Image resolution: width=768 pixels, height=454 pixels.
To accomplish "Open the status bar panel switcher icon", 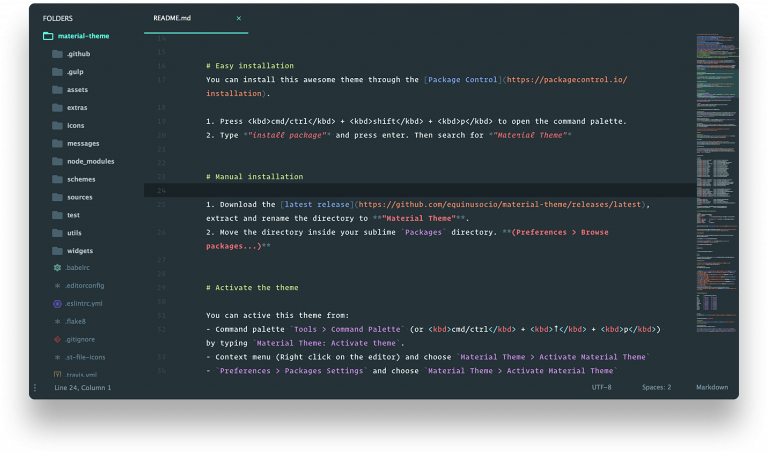I will [x=35, y=387].
